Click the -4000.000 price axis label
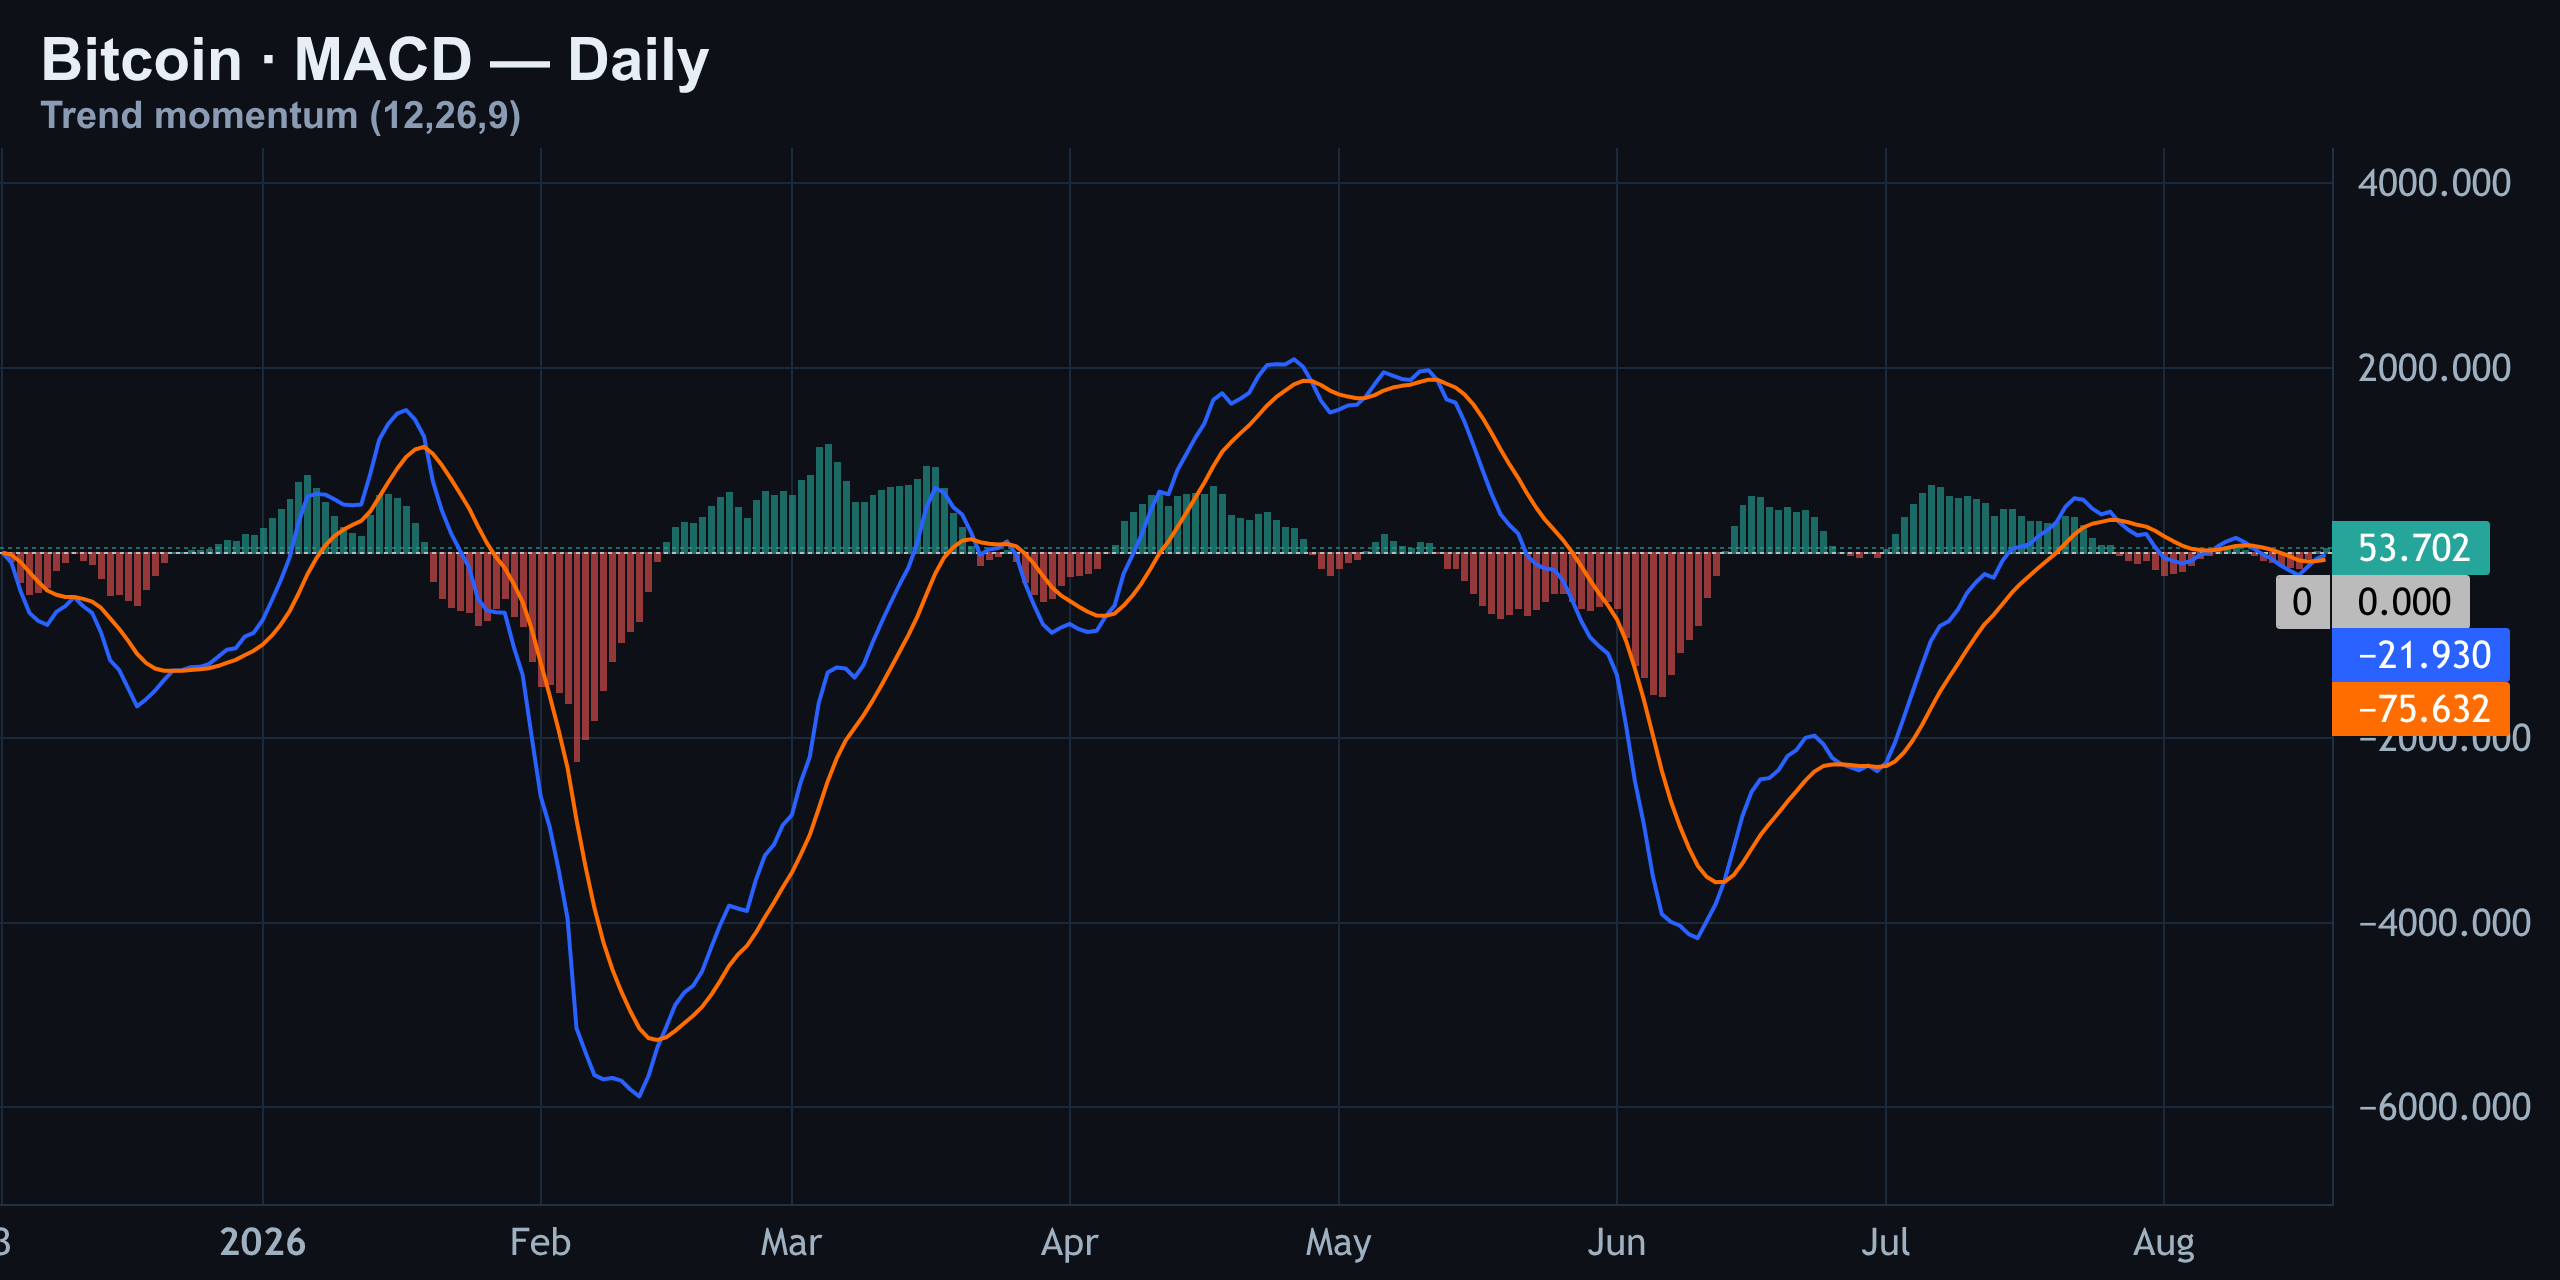 coord(2444,923)
